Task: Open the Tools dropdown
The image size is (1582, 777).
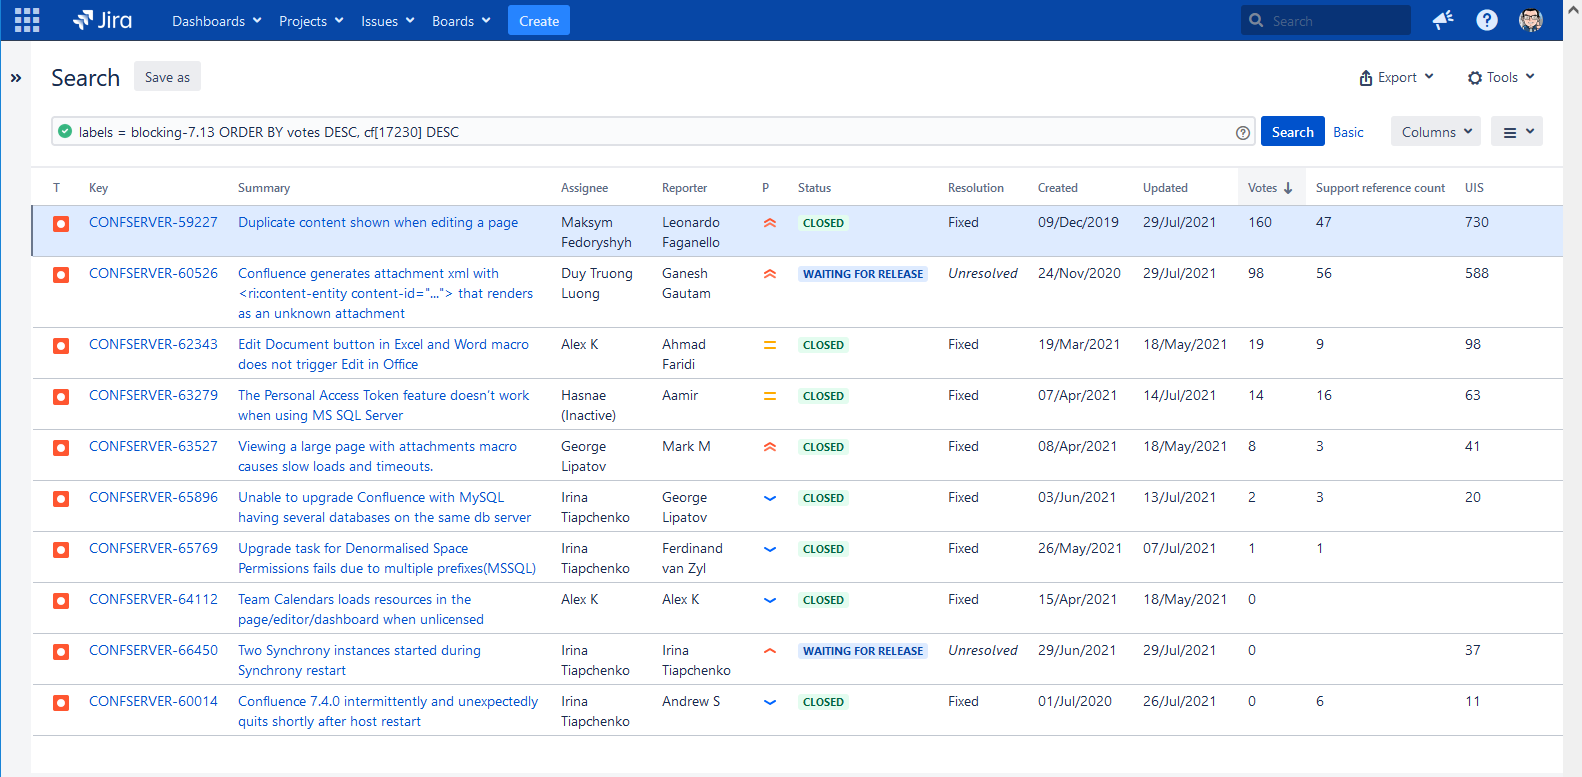Action: coord(1500,78)
